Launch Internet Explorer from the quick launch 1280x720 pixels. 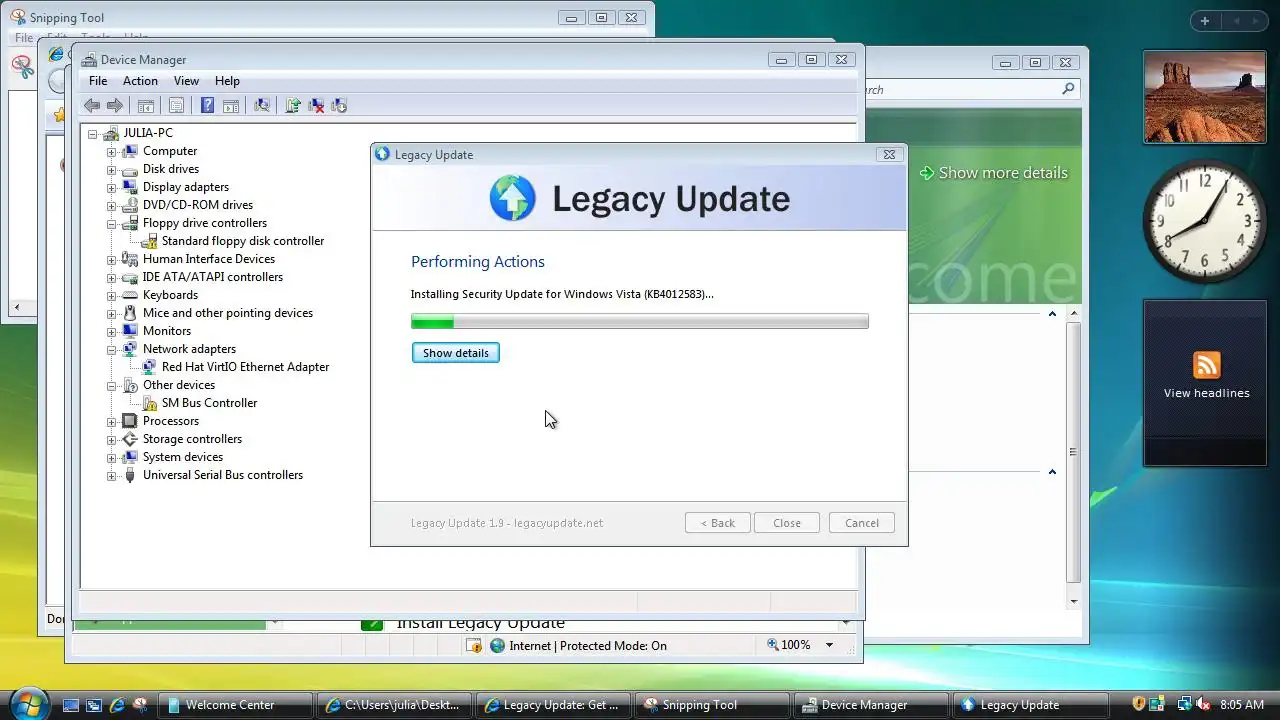click(x=117, y=705)
